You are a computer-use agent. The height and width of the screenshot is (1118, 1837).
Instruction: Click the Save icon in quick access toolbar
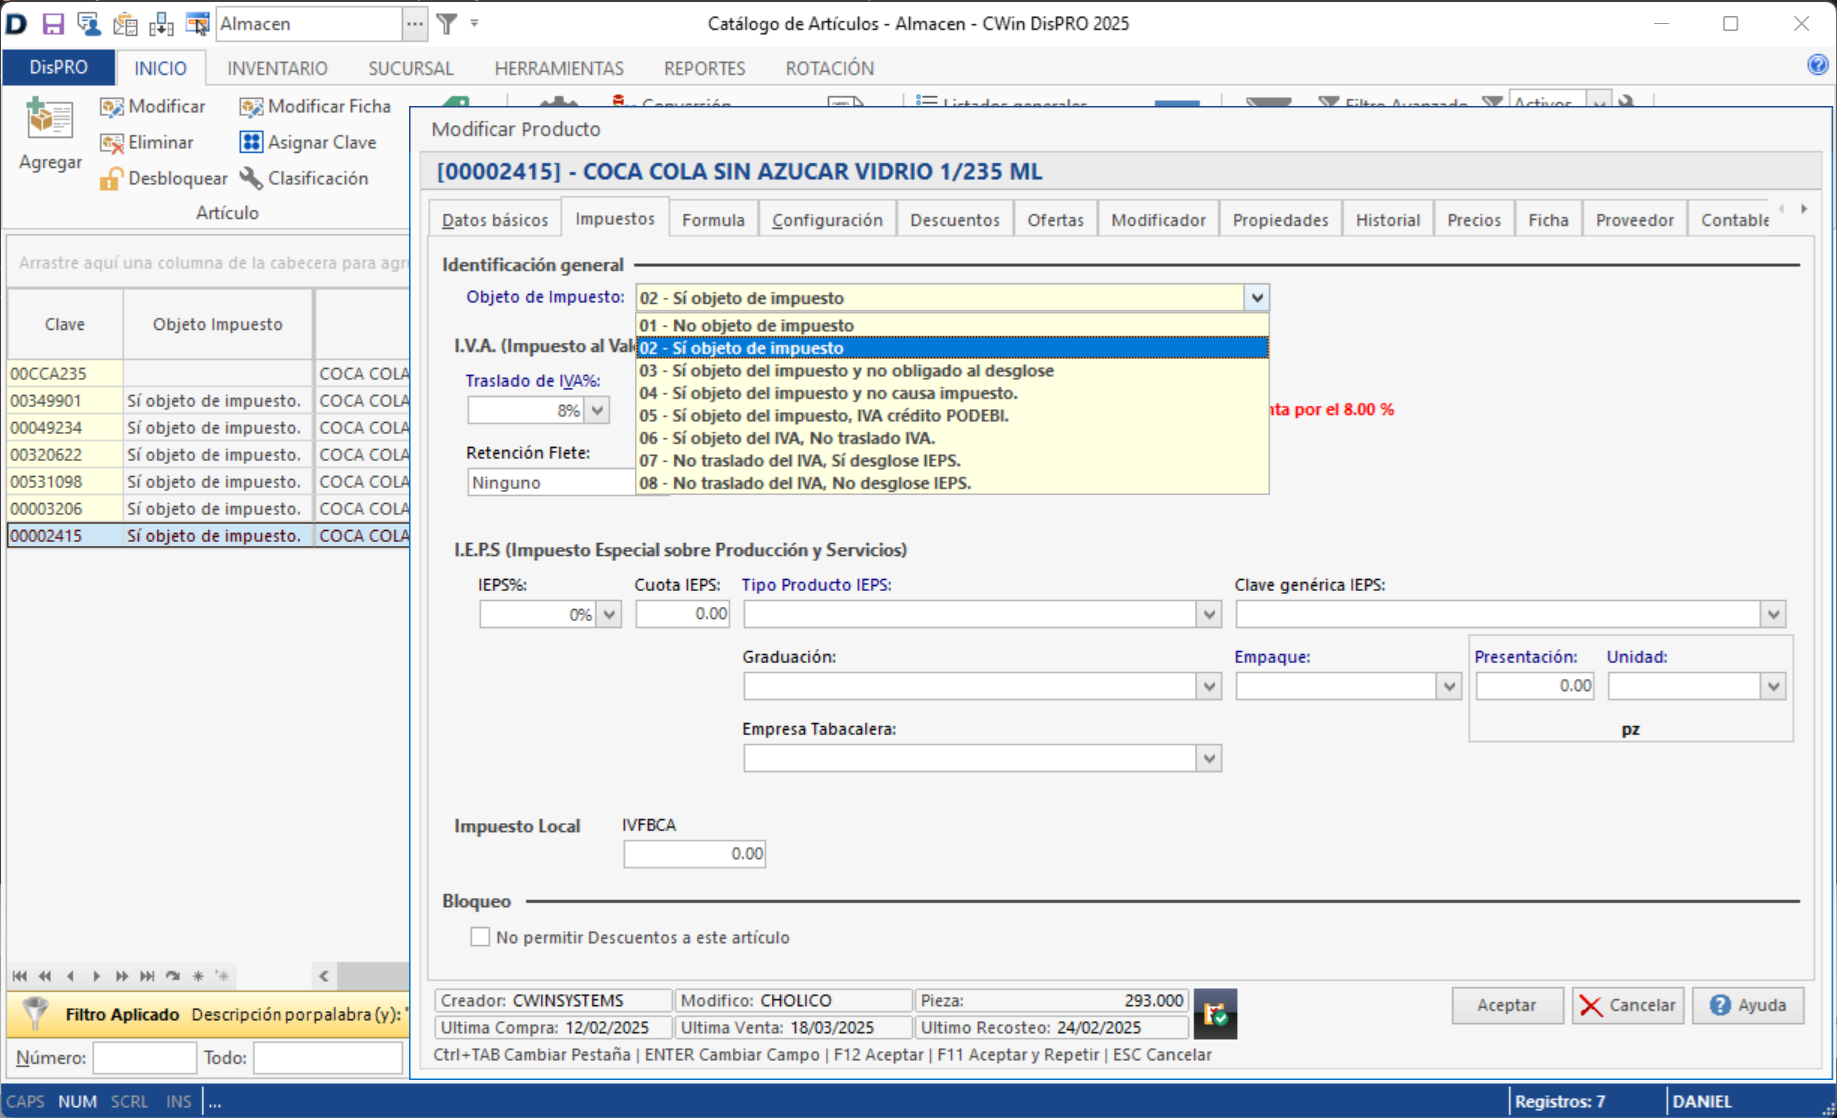pyautogui.click(x=53, y=24)
